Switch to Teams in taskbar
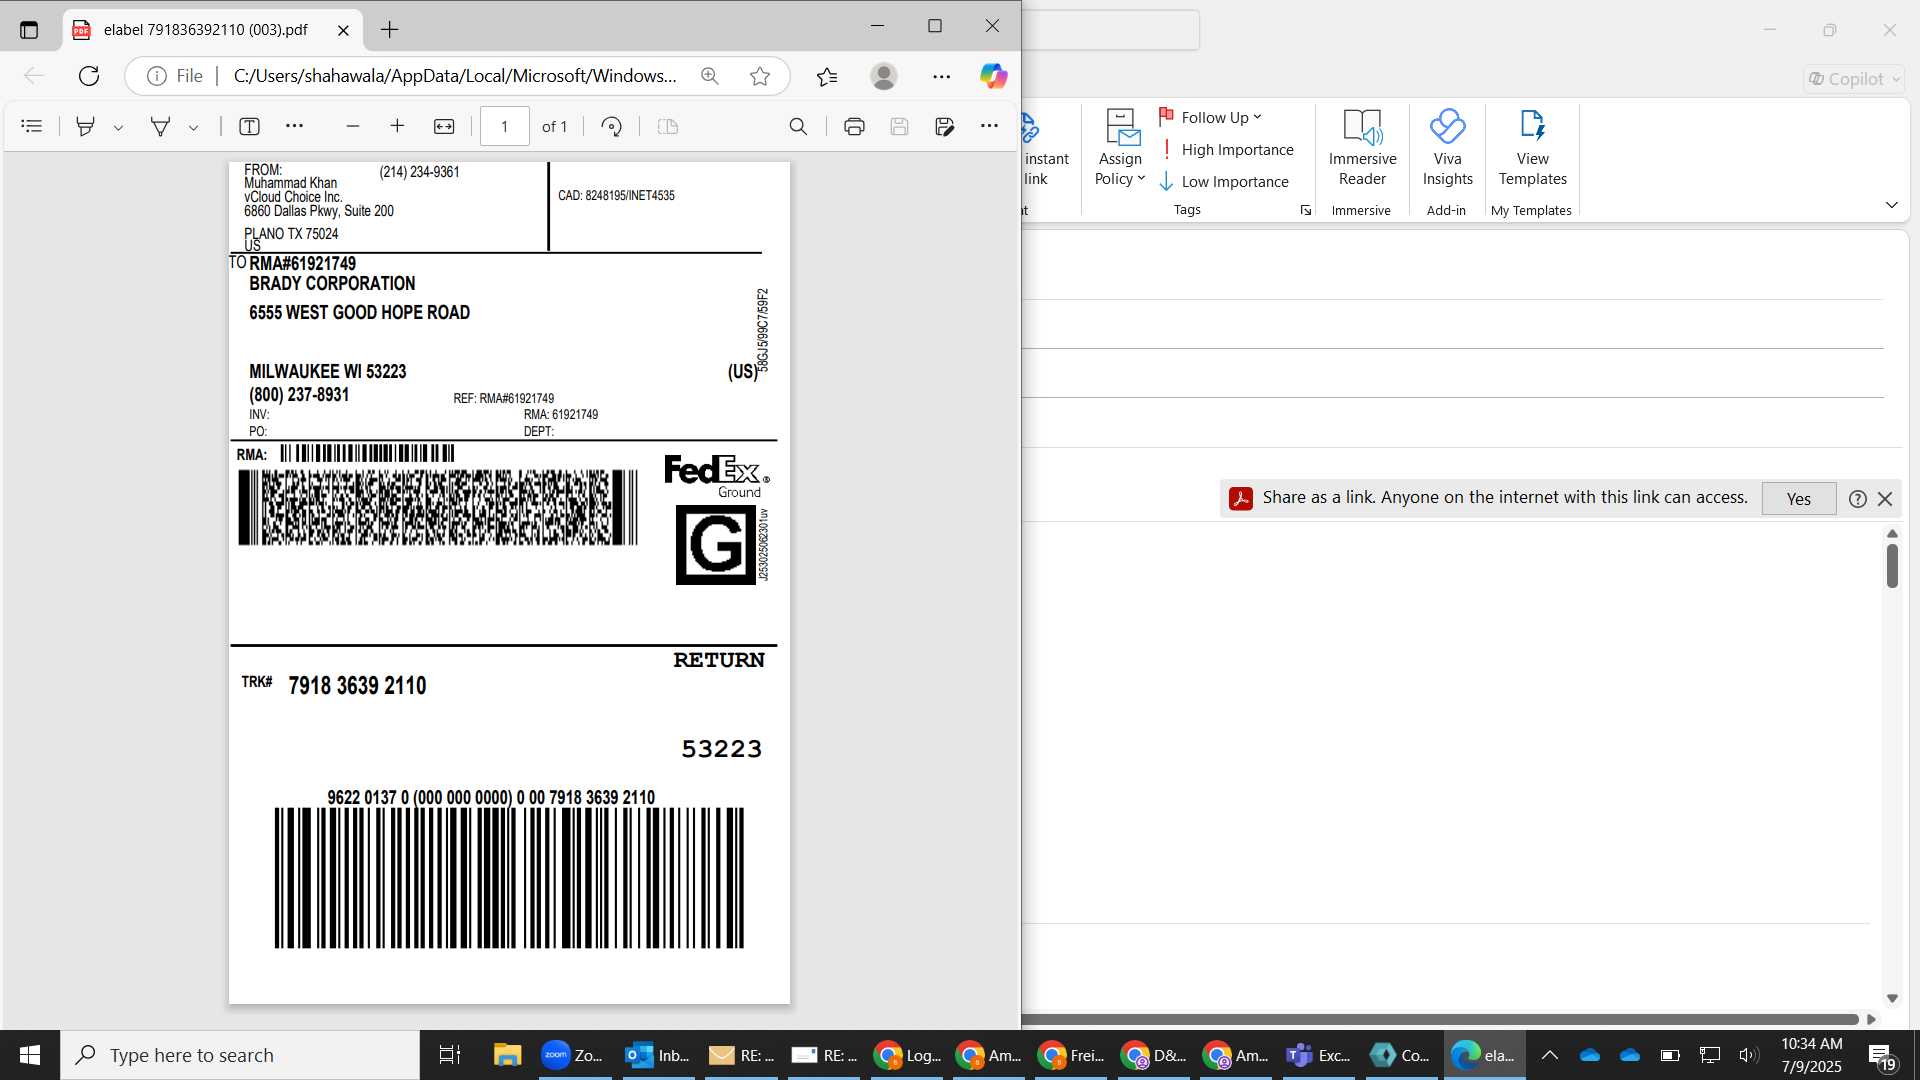The width and height of the screenshot is (1920, 1080). [1317, 1055]
